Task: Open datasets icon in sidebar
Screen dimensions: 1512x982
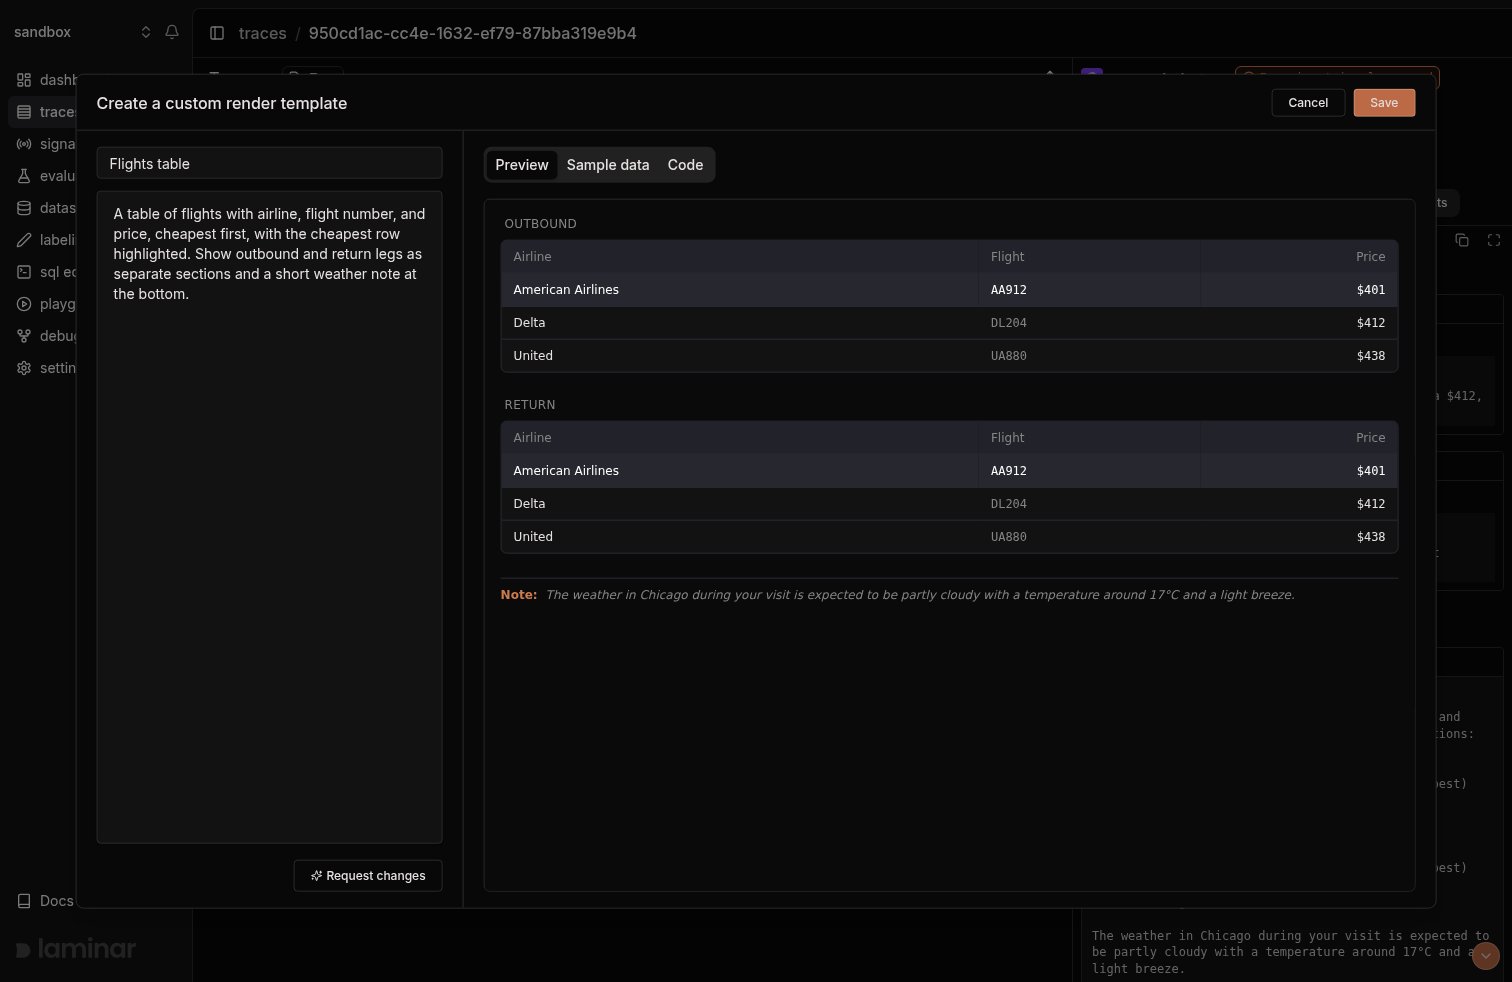Action: click(x=24, y=208)
